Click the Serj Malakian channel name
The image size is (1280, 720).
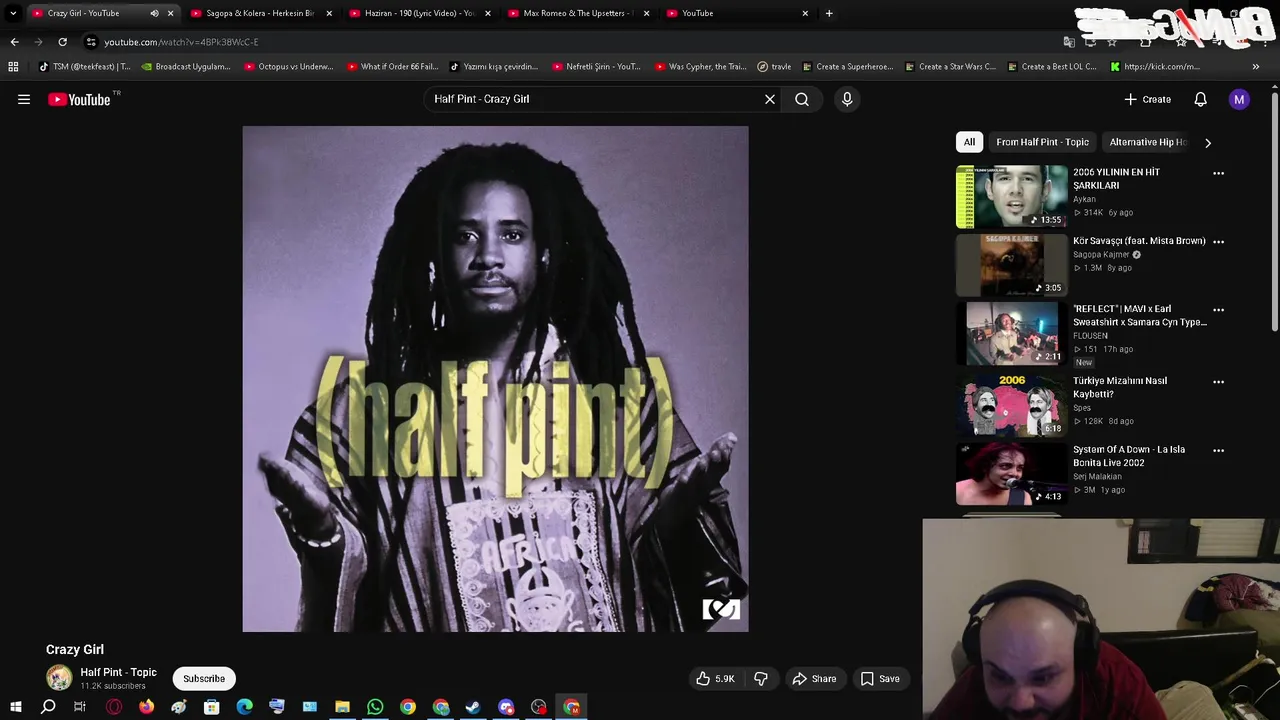click(1097, 477)
